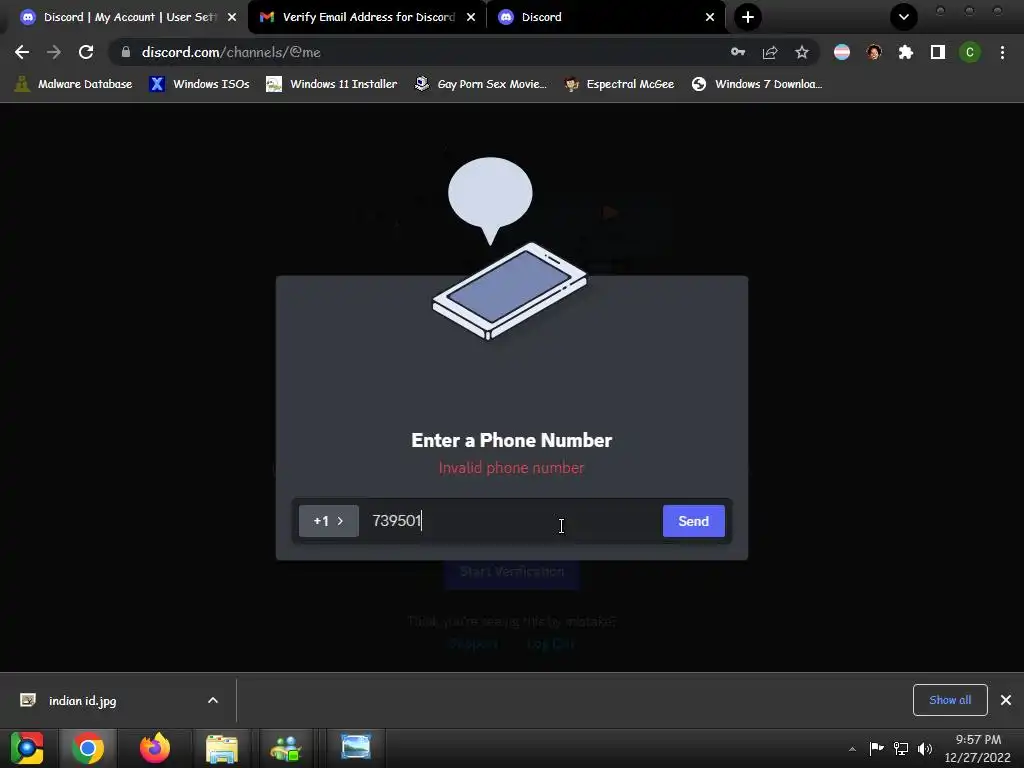The width and height of the screenshot is (1024, 768).
Task: Switch to Verify Email Address Gmail tab
Action: click(368, 17)
